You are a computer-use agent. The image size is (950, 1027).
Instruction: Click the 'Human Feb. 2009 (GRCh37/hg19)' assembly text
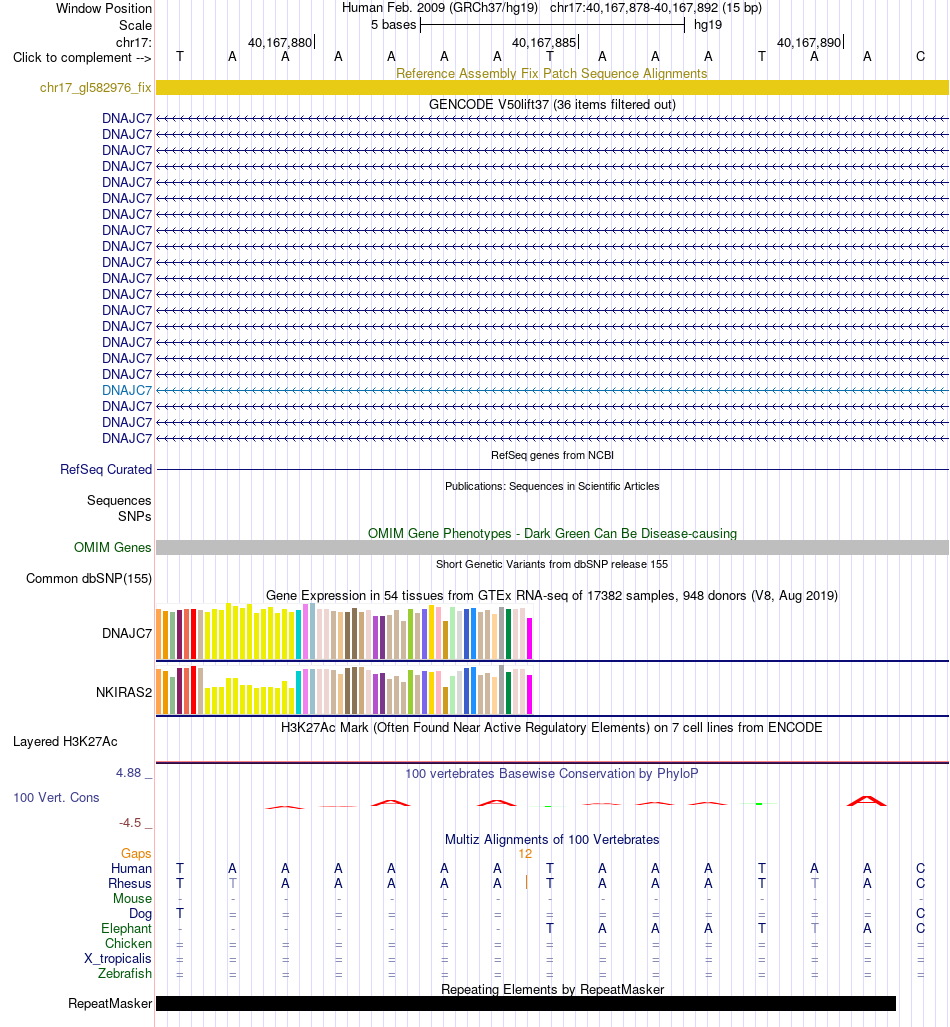[440, 9]
